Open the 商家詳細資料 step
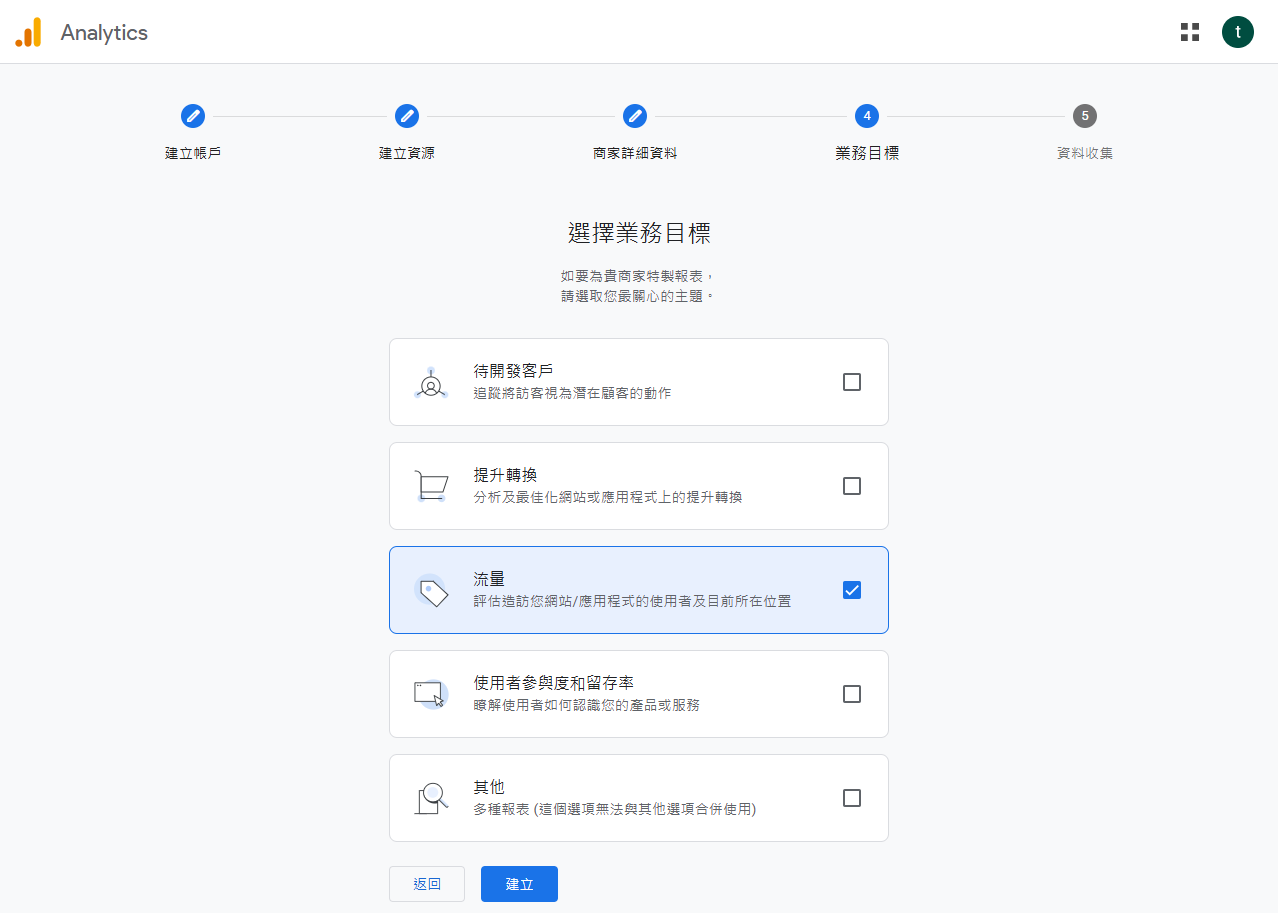1278x913 pixels. 634,116
